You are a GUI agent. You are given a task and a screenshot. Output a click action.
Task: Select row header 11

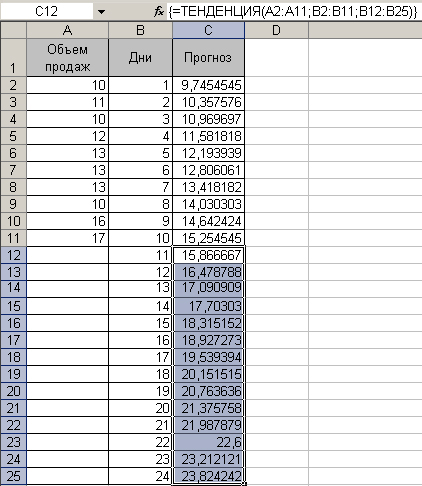tap(13, 238)
